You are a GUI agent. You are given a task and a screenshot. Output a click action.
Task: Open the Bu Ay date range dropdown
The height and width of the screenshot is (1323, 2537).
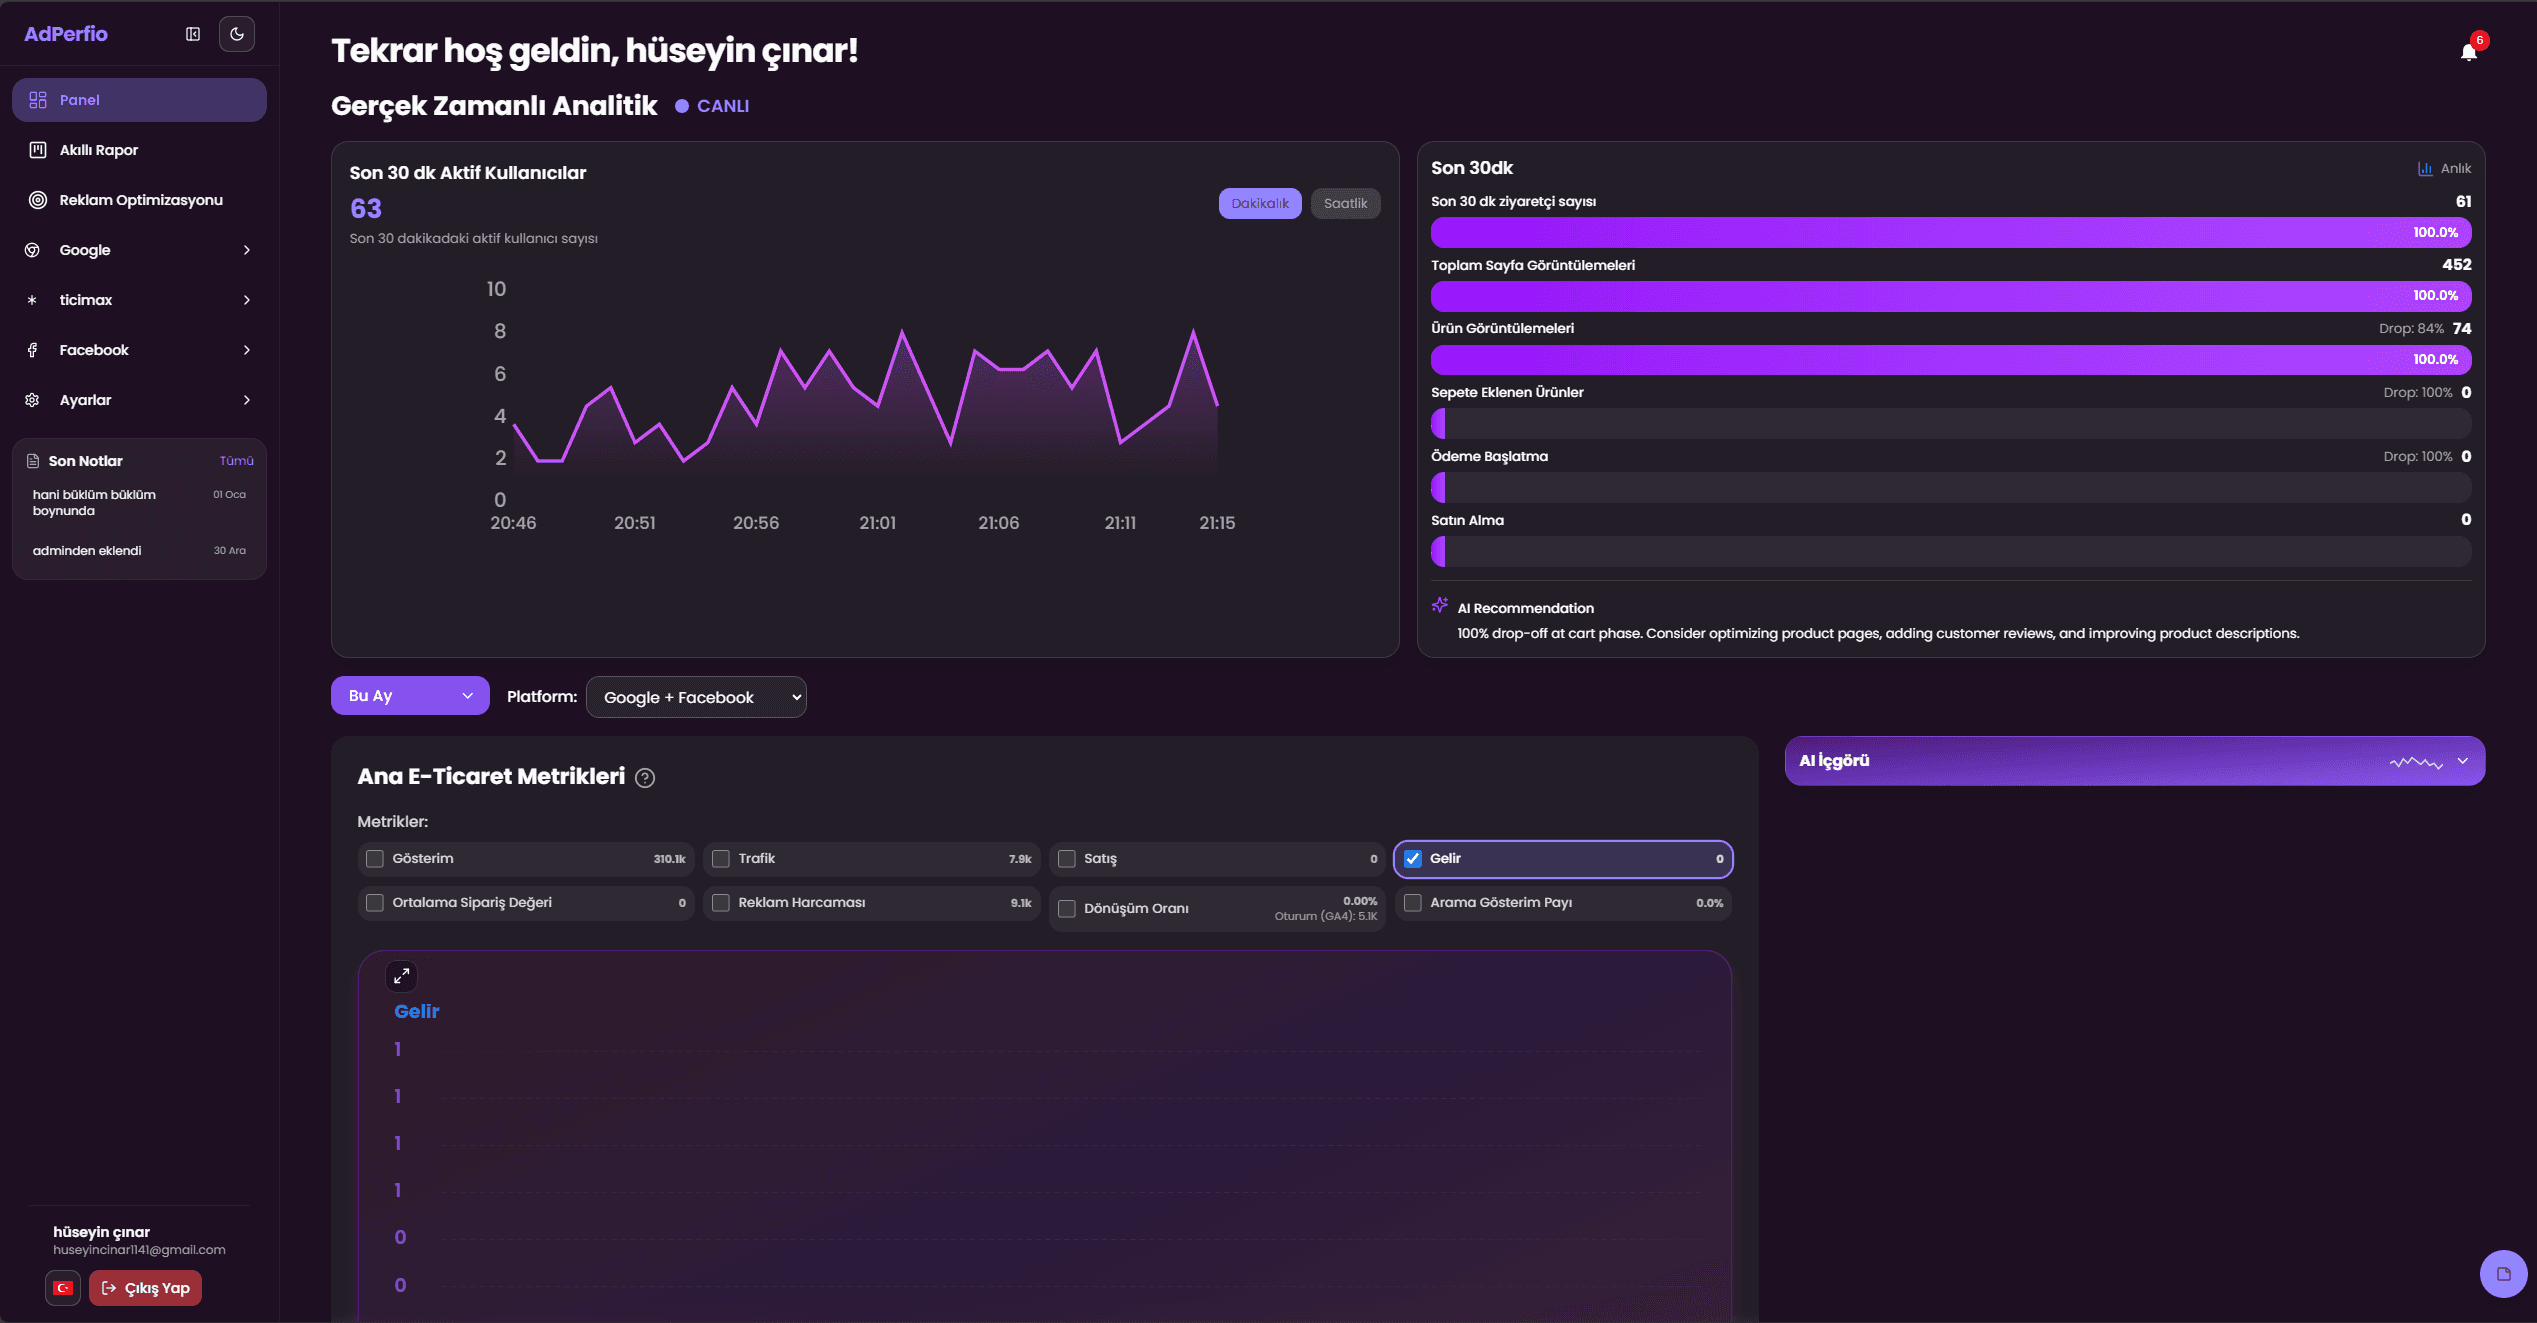point(410,695)
